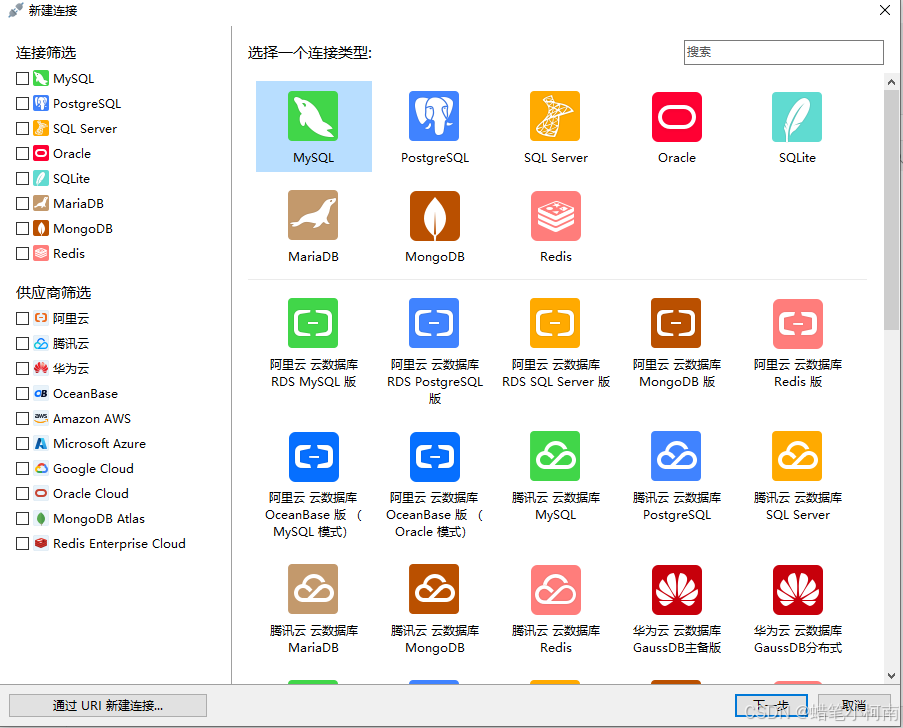Click the scrollbar up arrow
The height and width of the screenshot is (728, 903).
click(x=891, y=82)
